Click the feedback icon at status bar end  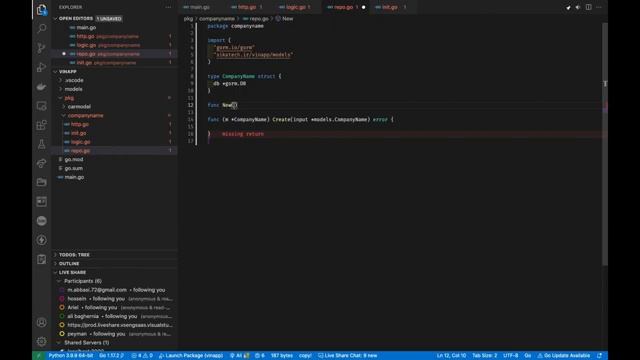click(600, 356)
